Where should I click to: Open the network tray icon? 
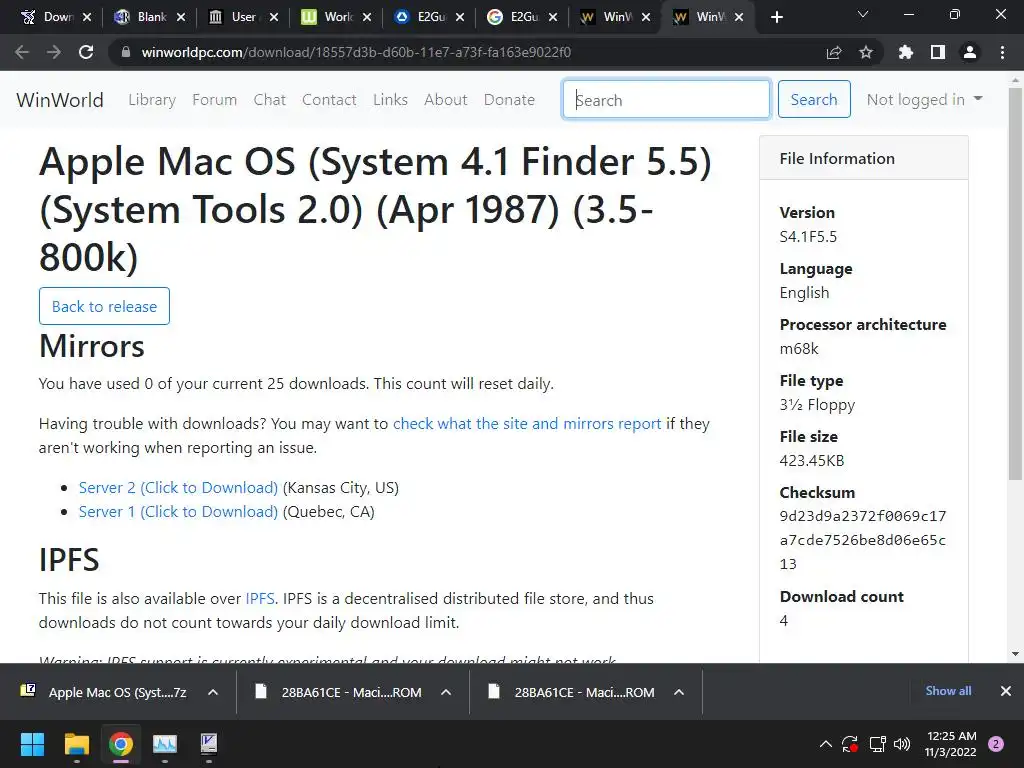tap(877, 744)
